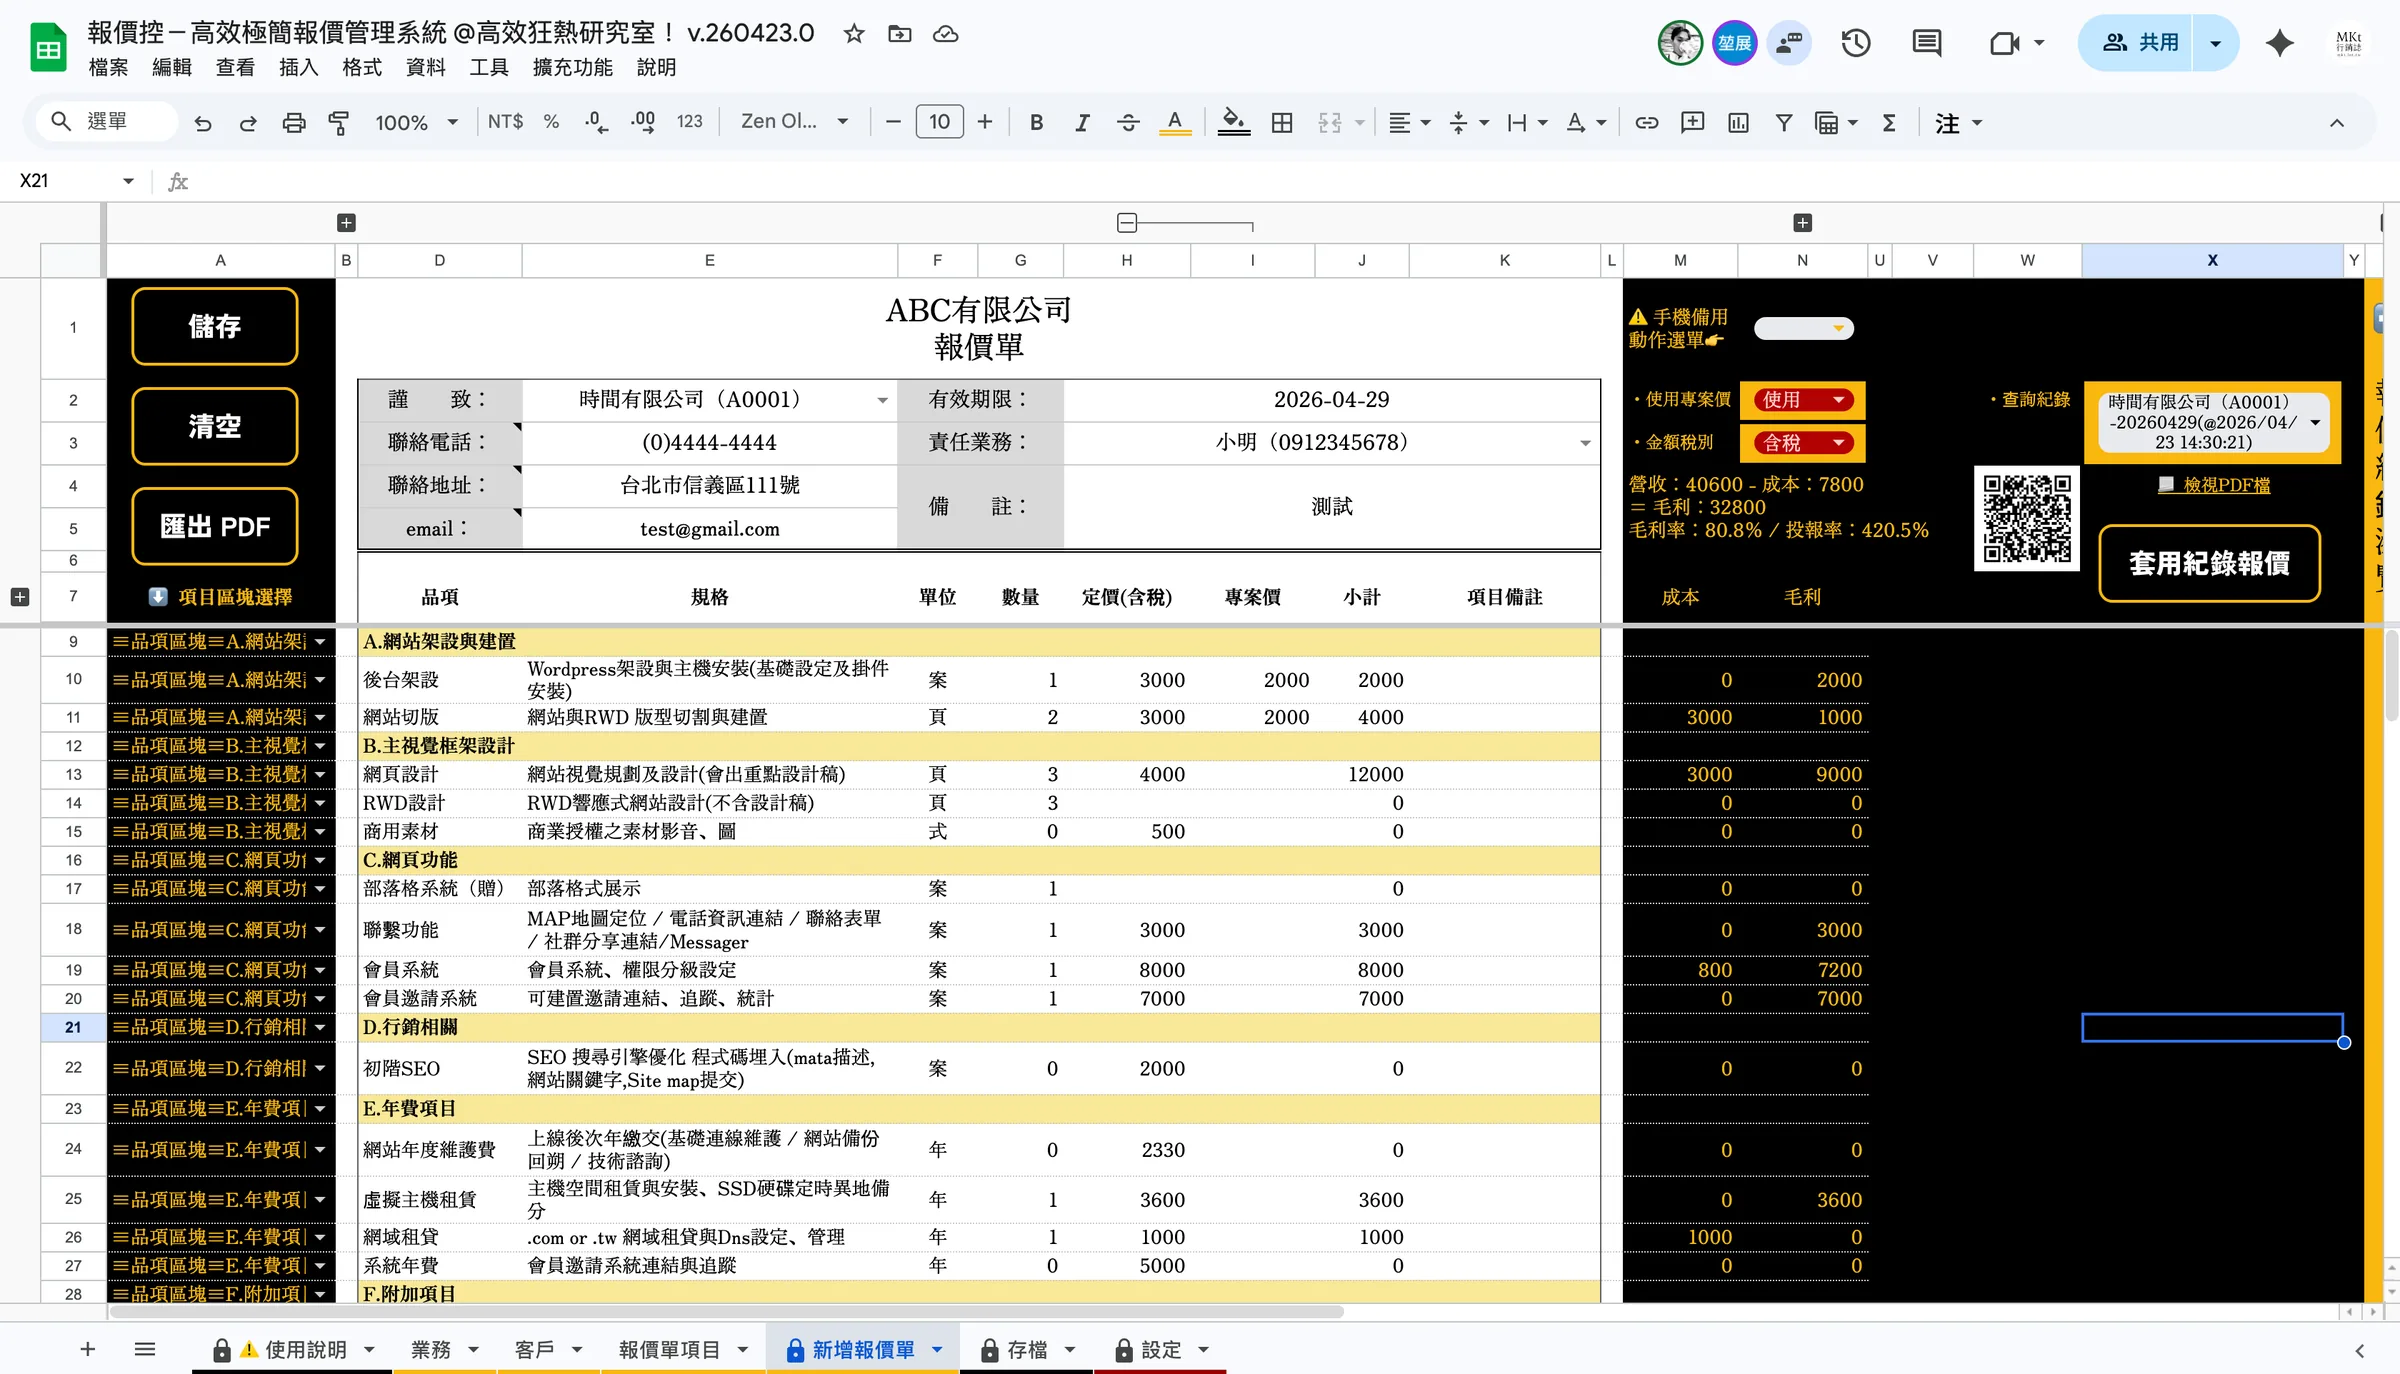Toggle bold formatting
2400x1374 pixels.
click(1037, 122)
